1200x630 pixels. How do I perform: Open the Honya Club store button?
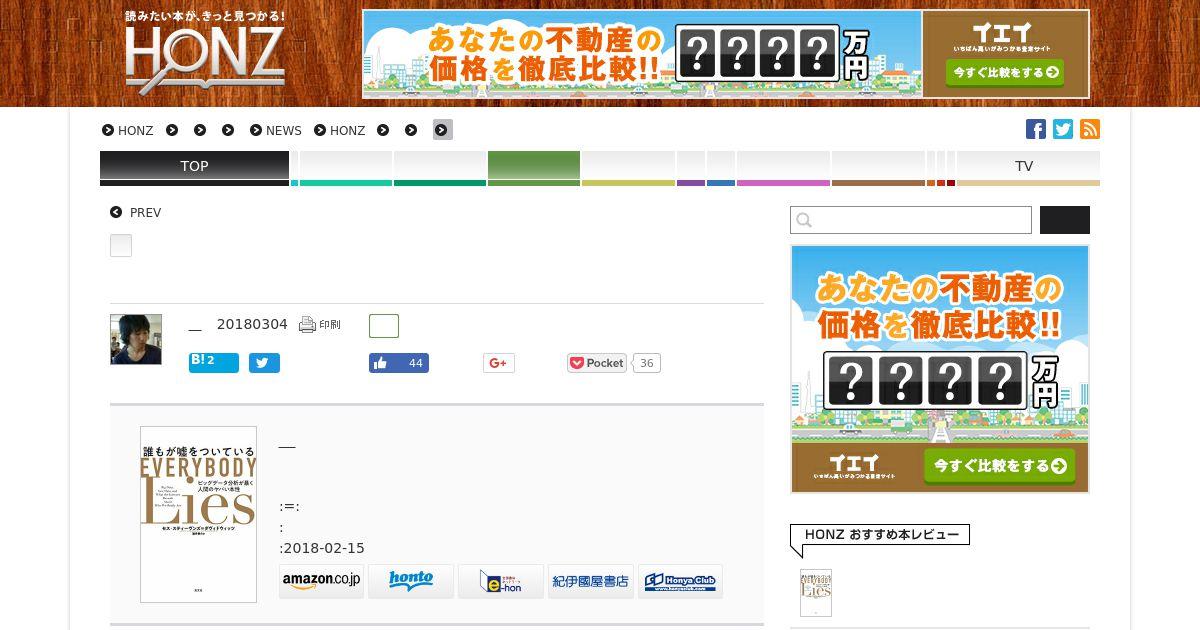[680, 581]
